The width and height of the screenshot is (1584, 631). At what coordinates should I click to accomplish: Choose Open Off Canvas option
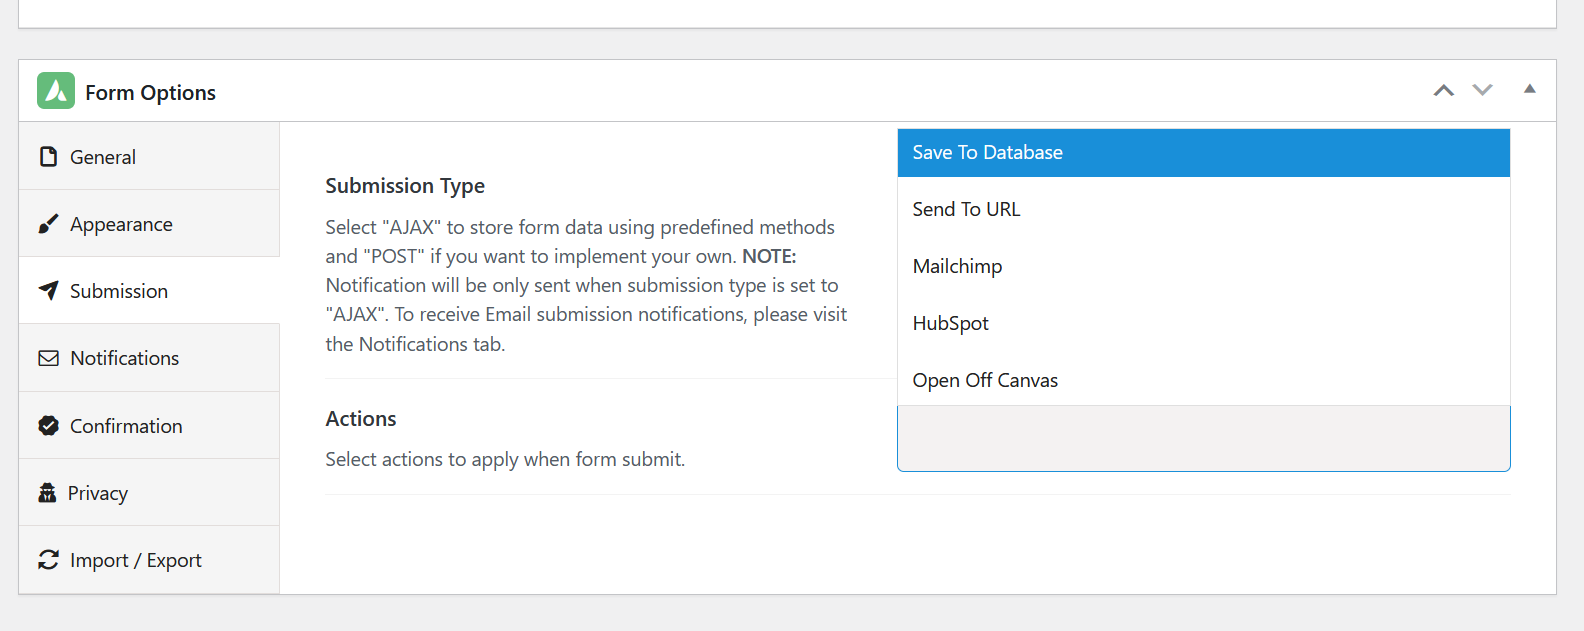click(x=1203, y=381)
